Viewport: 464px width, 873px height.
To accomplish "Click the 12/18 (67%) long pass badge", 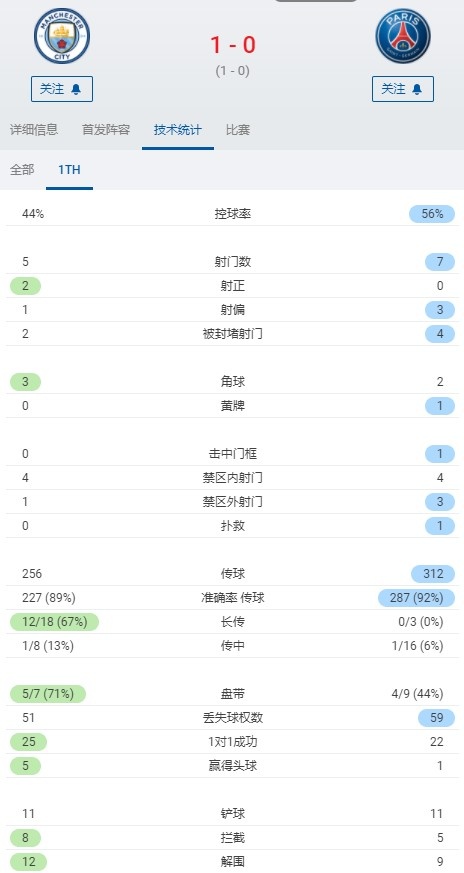I will (x=54, y=622).
